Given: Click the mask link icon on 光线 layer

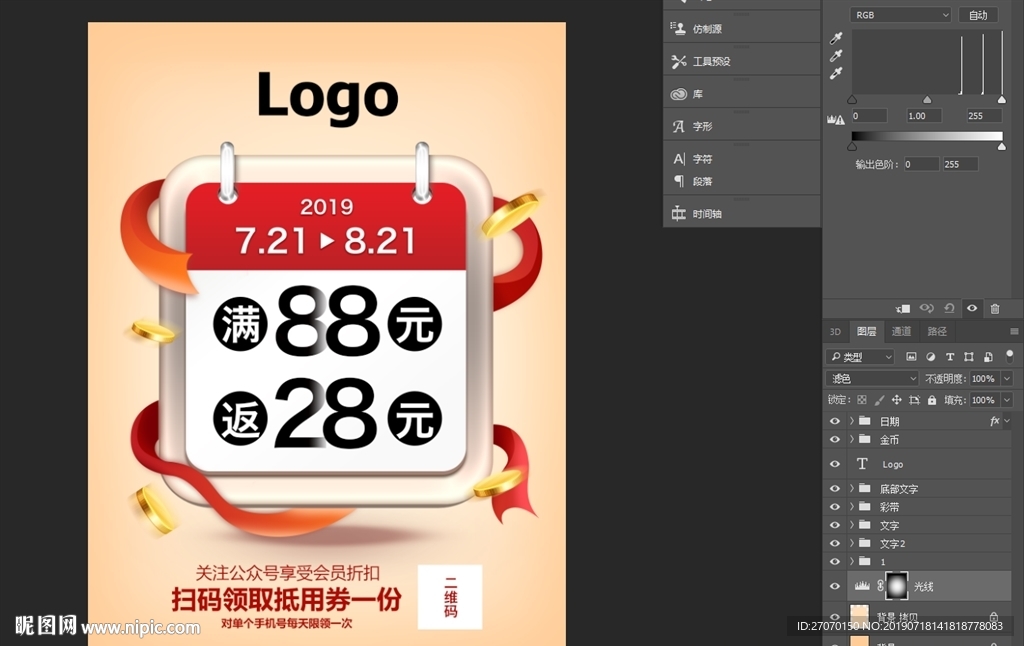Looking at the screenshot, I should [880, 586].
